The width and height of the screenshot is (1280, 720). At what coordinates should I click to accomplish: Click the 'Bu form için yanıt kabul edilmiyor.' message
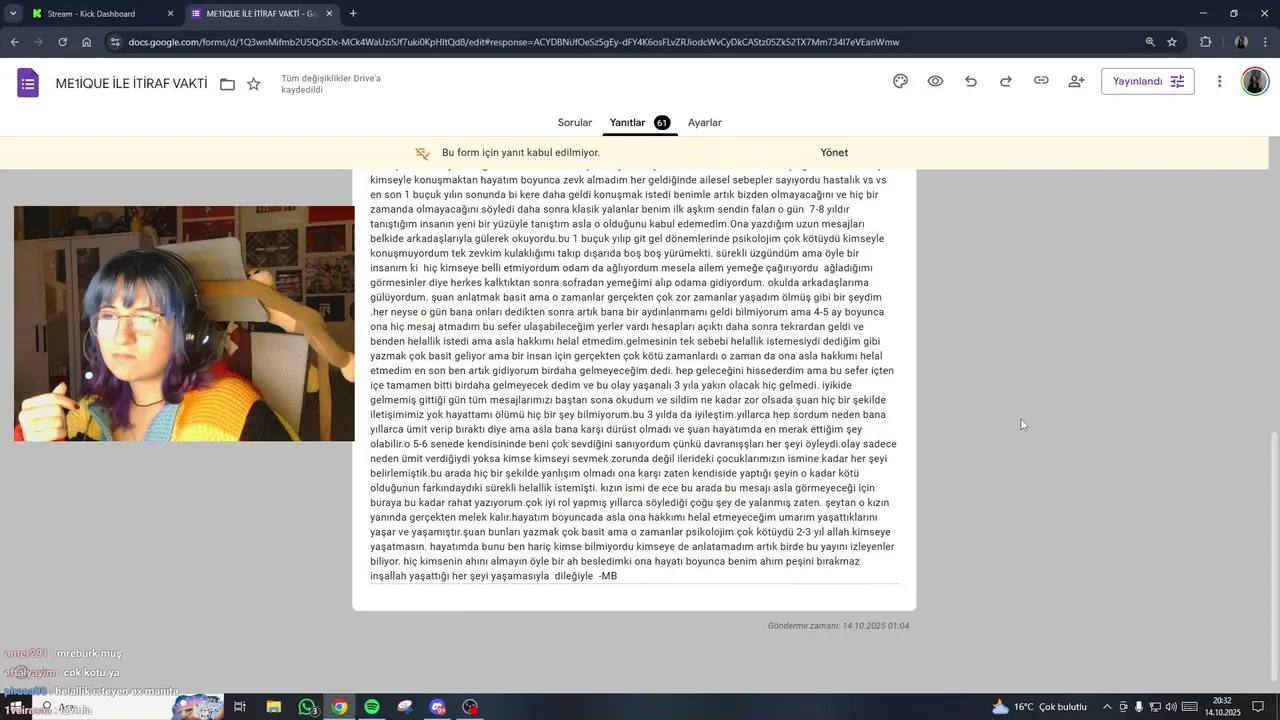coord(521,153)
